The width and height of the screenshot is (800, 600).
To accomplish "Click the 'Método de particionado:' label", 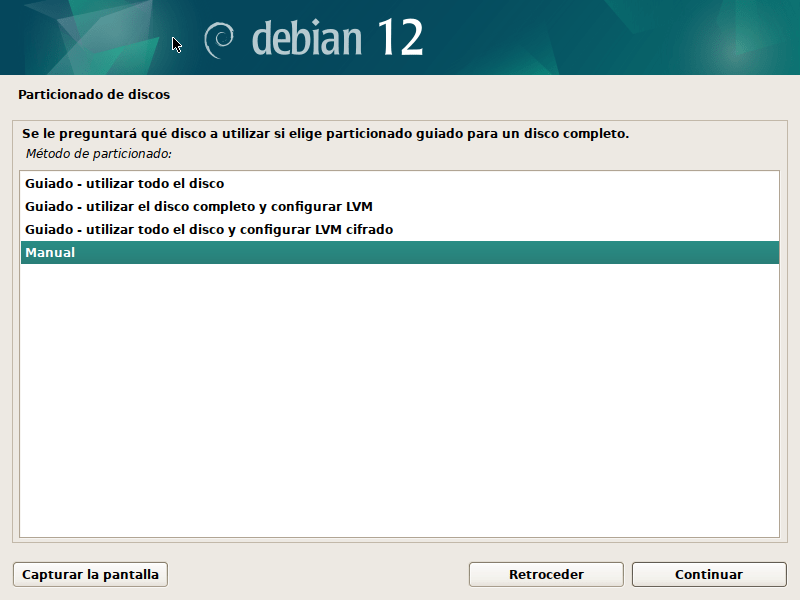I will [x=98, y=154].
